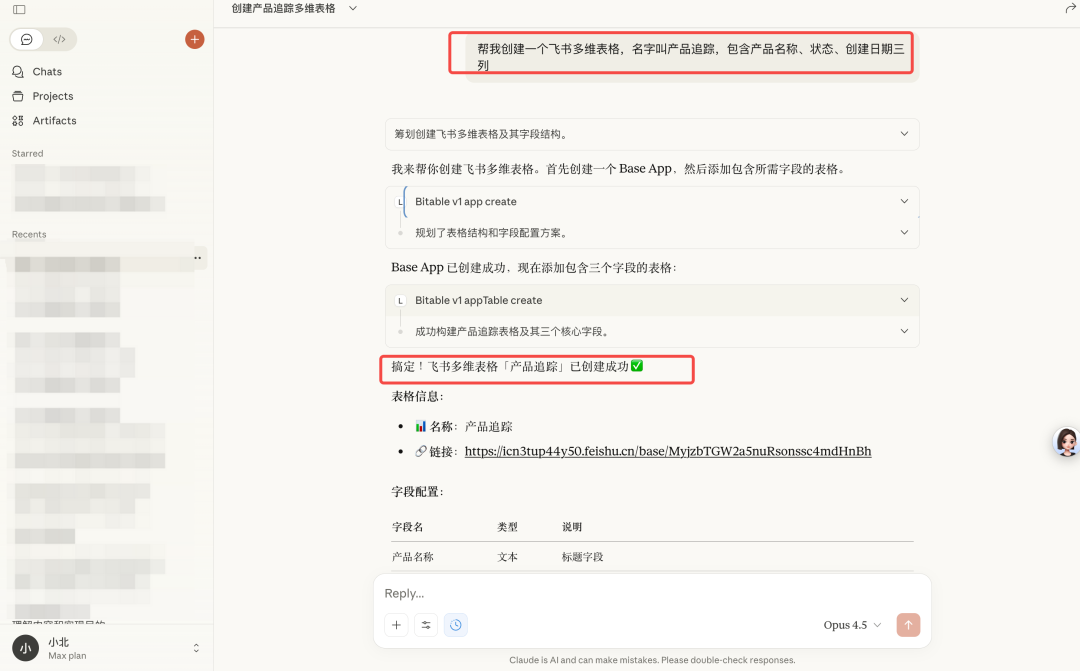Open tool settings beside the reply box
This screenshot has height=671, width=1080.
pyautogui.click(x=426, y=624)
